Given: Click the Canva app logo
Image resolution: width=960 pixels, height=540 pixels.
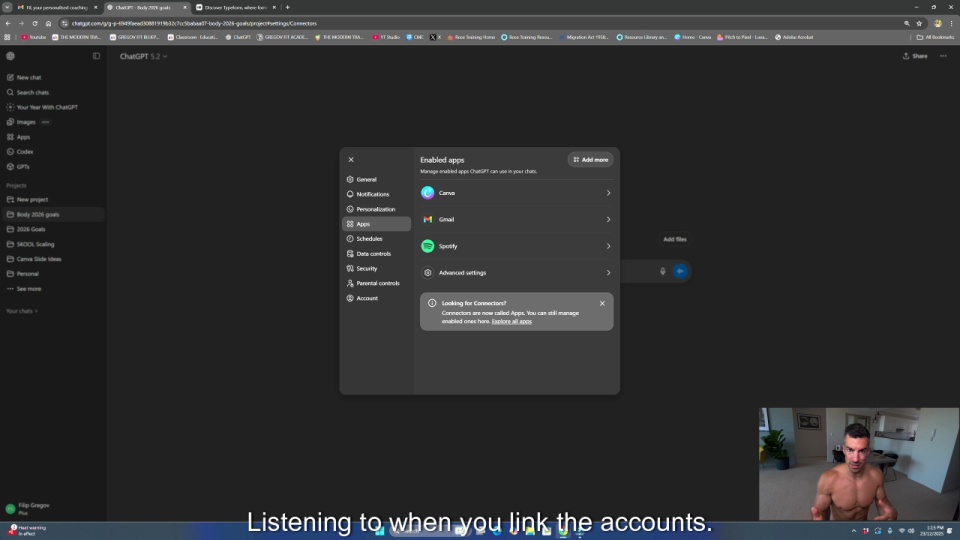Looking at the screenshot, I should 427,193.
